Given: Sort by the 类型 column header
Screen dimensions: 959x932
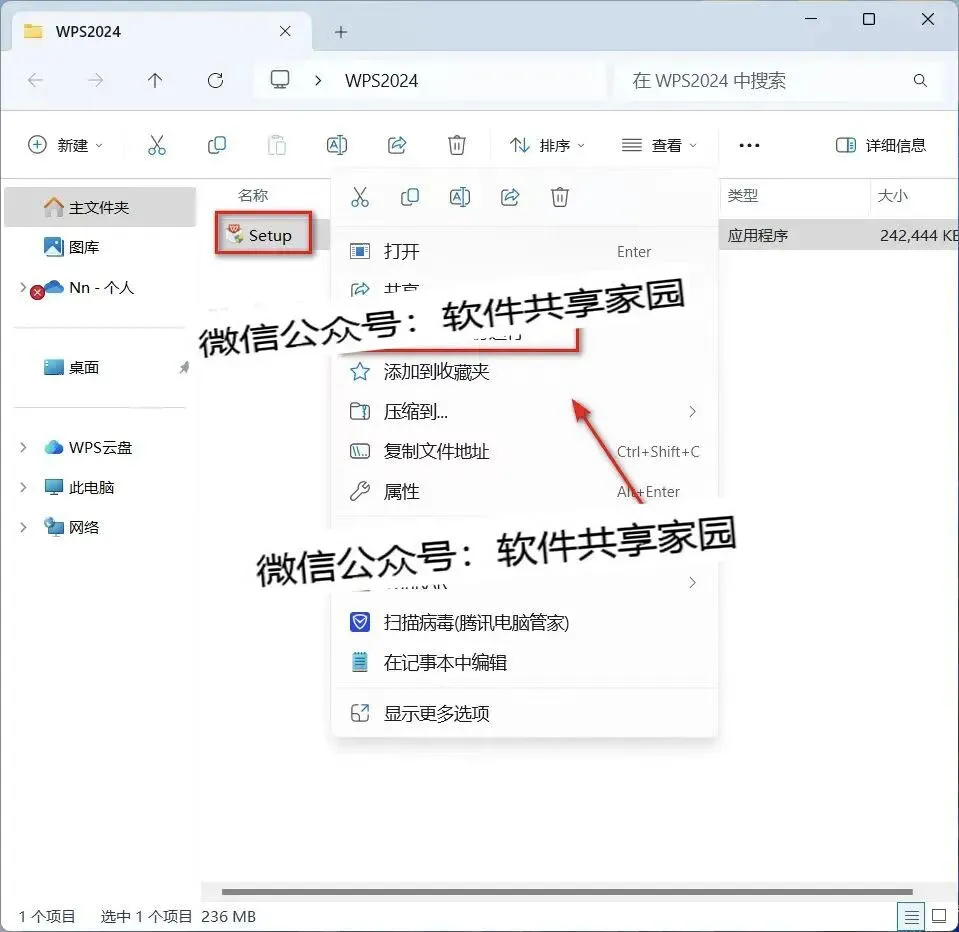Looking at the screenshot, I should pos(742,196).
